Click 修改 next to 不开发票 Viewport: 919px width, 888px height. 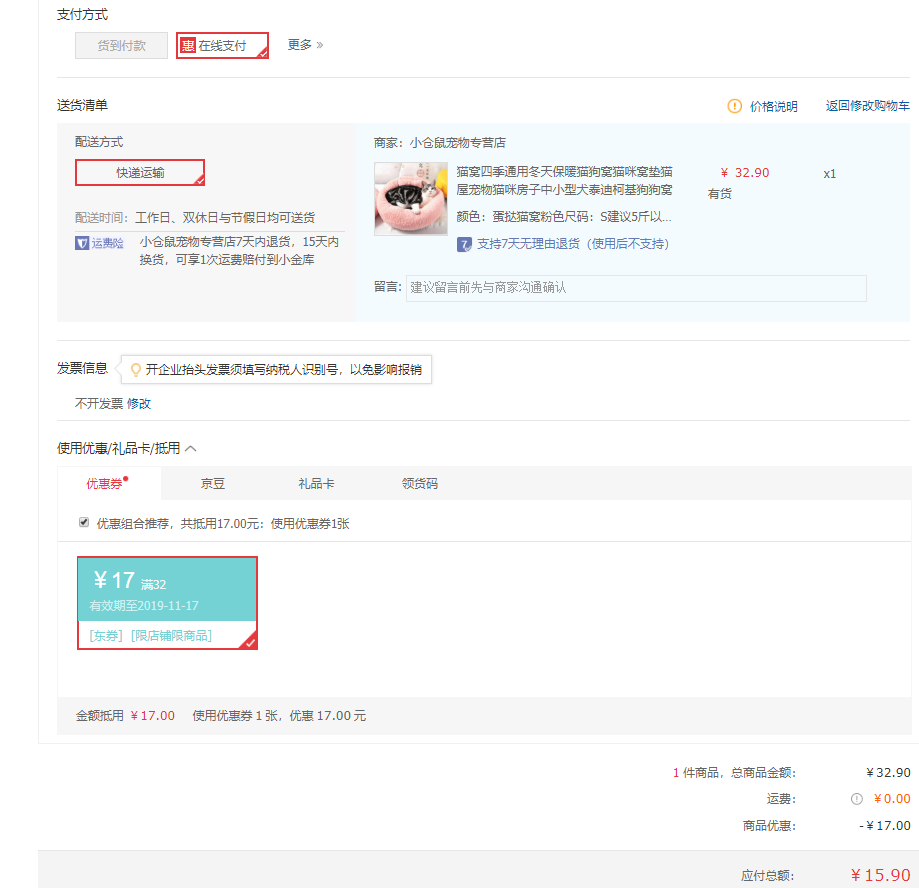pyautogui.click(x=139, y=404)
